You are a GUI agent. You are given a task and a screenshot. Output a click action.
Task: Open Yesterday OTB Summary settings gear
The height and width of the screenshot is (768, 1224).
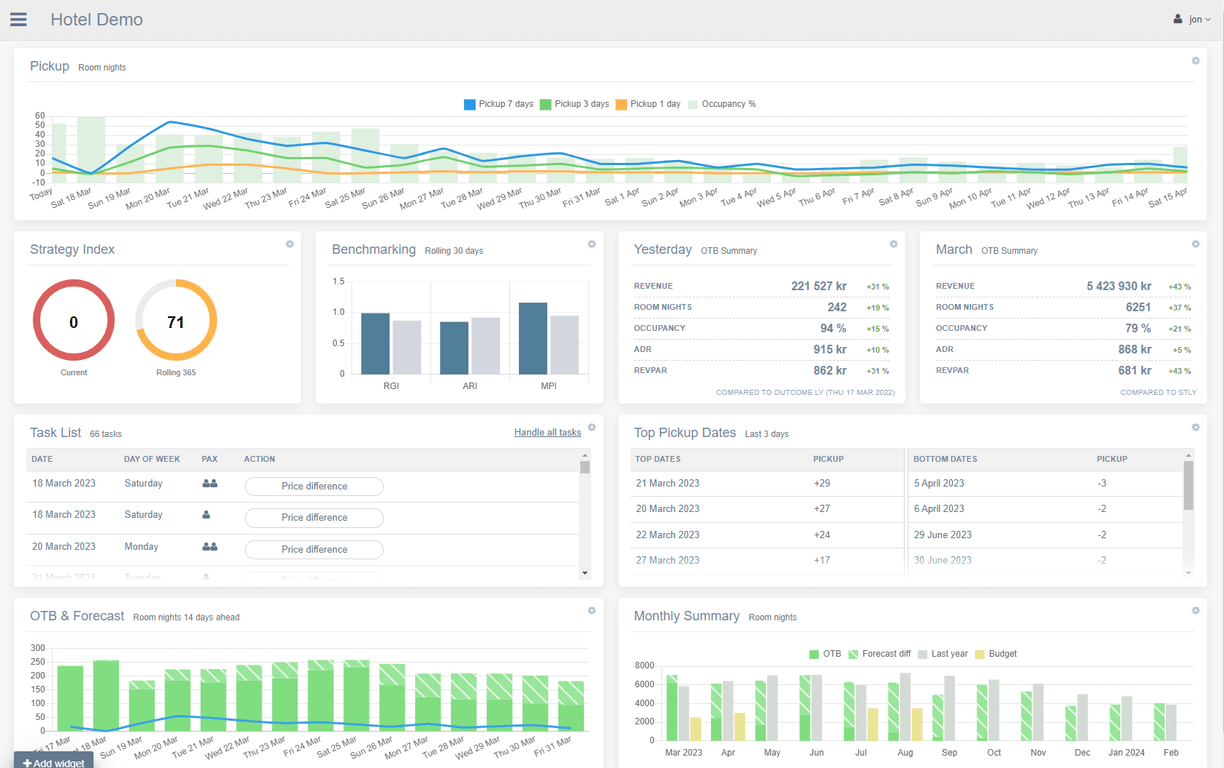pyautogui.click(x=894, y=244)
